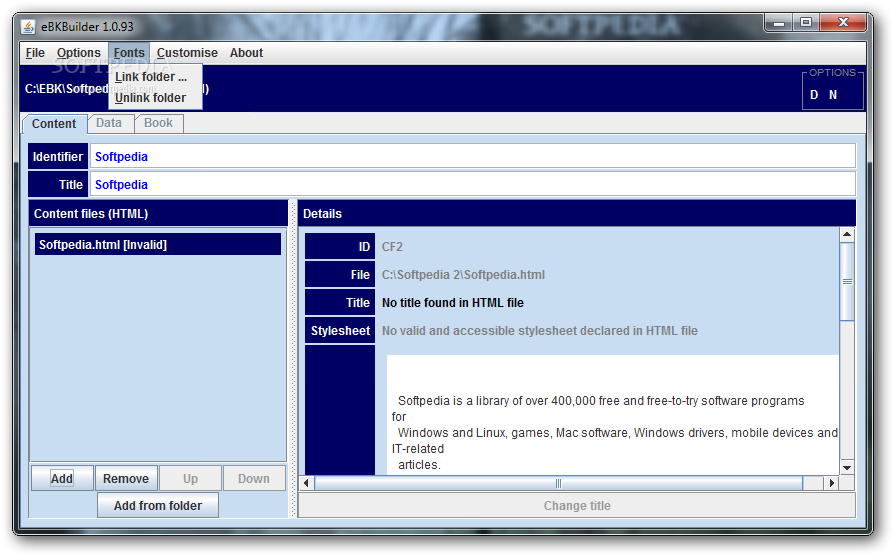Click the split pane divider handle
The image size is (894, 556).
coord(293,359)
